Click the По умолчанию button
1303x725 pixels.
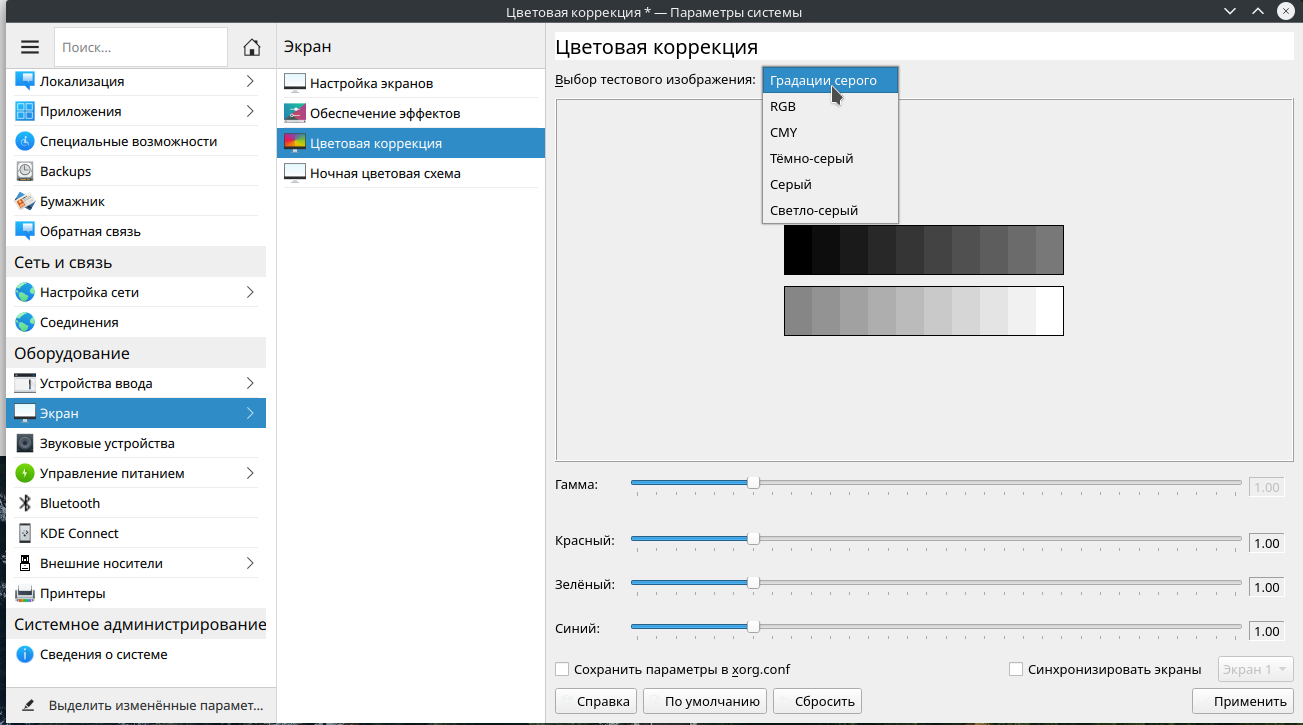tap(705, 701)
